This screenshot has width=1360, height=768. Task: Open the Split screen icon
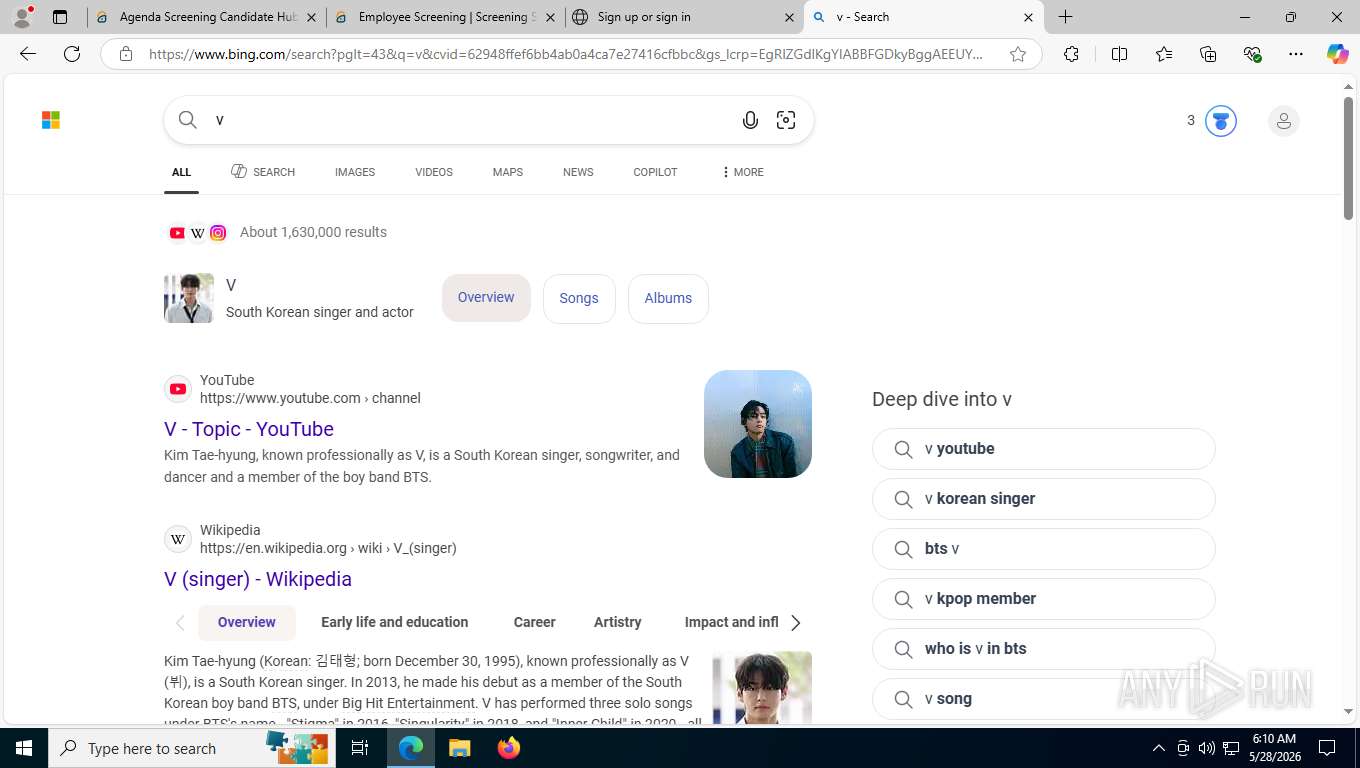[x=1120, y=54]
